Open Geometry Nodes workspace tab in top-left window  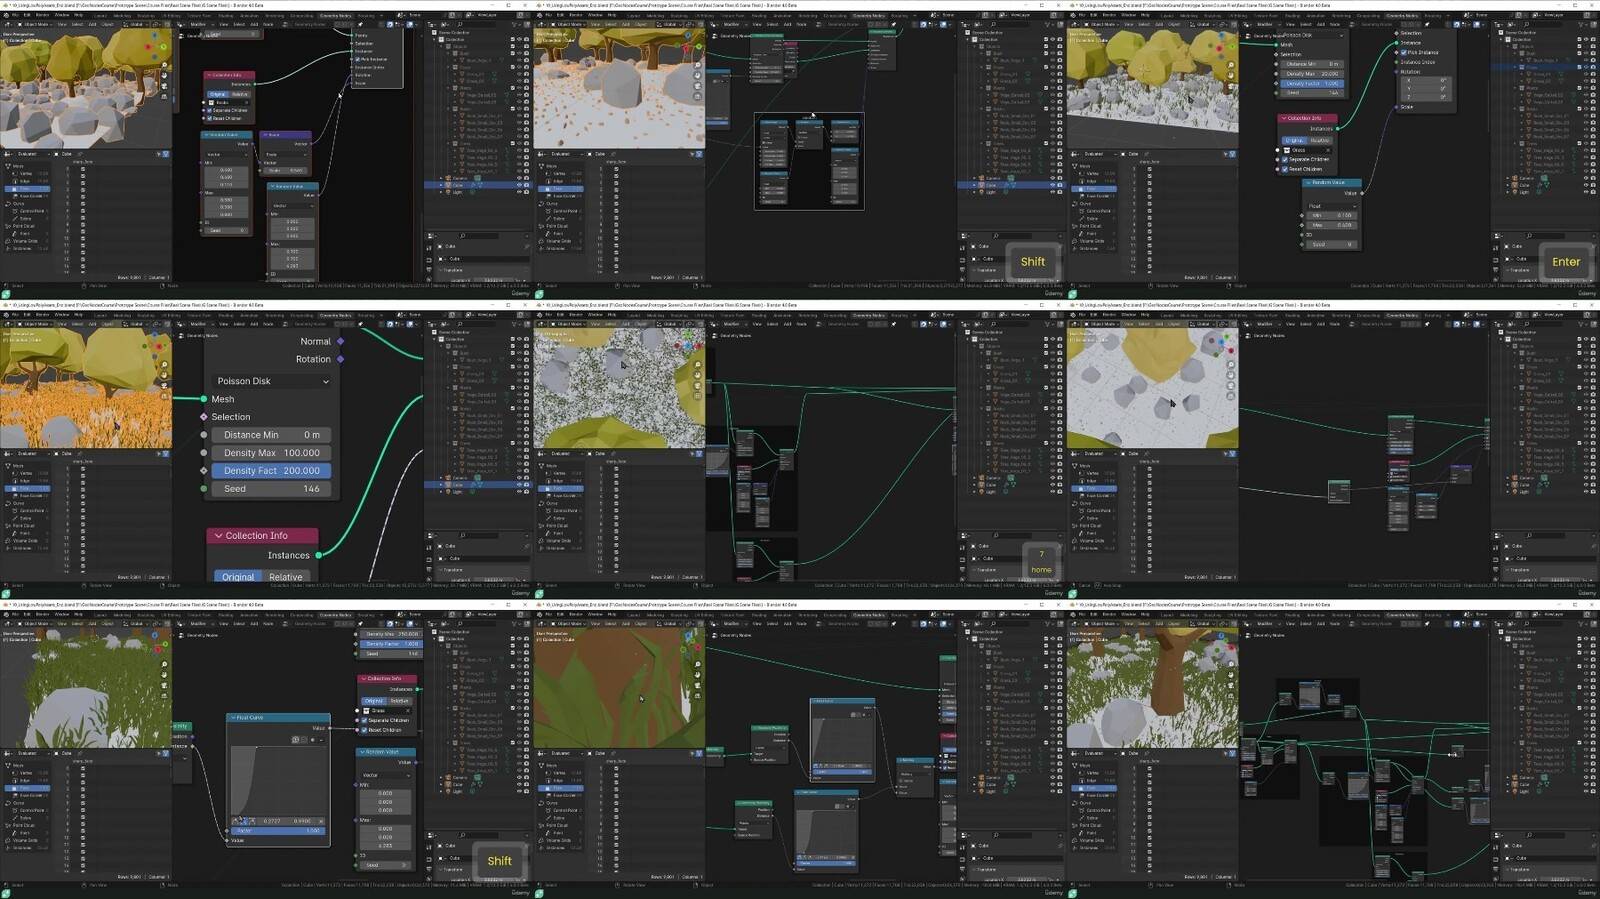pyautogui.click(x=335, y=16)
